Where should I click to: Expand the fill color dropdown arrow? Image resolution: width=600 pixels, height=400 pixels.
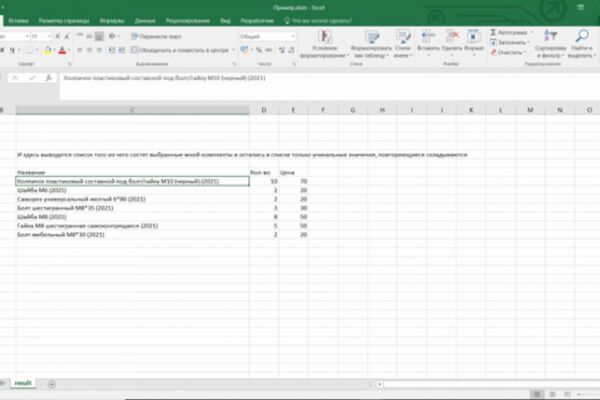coord(55,50)
